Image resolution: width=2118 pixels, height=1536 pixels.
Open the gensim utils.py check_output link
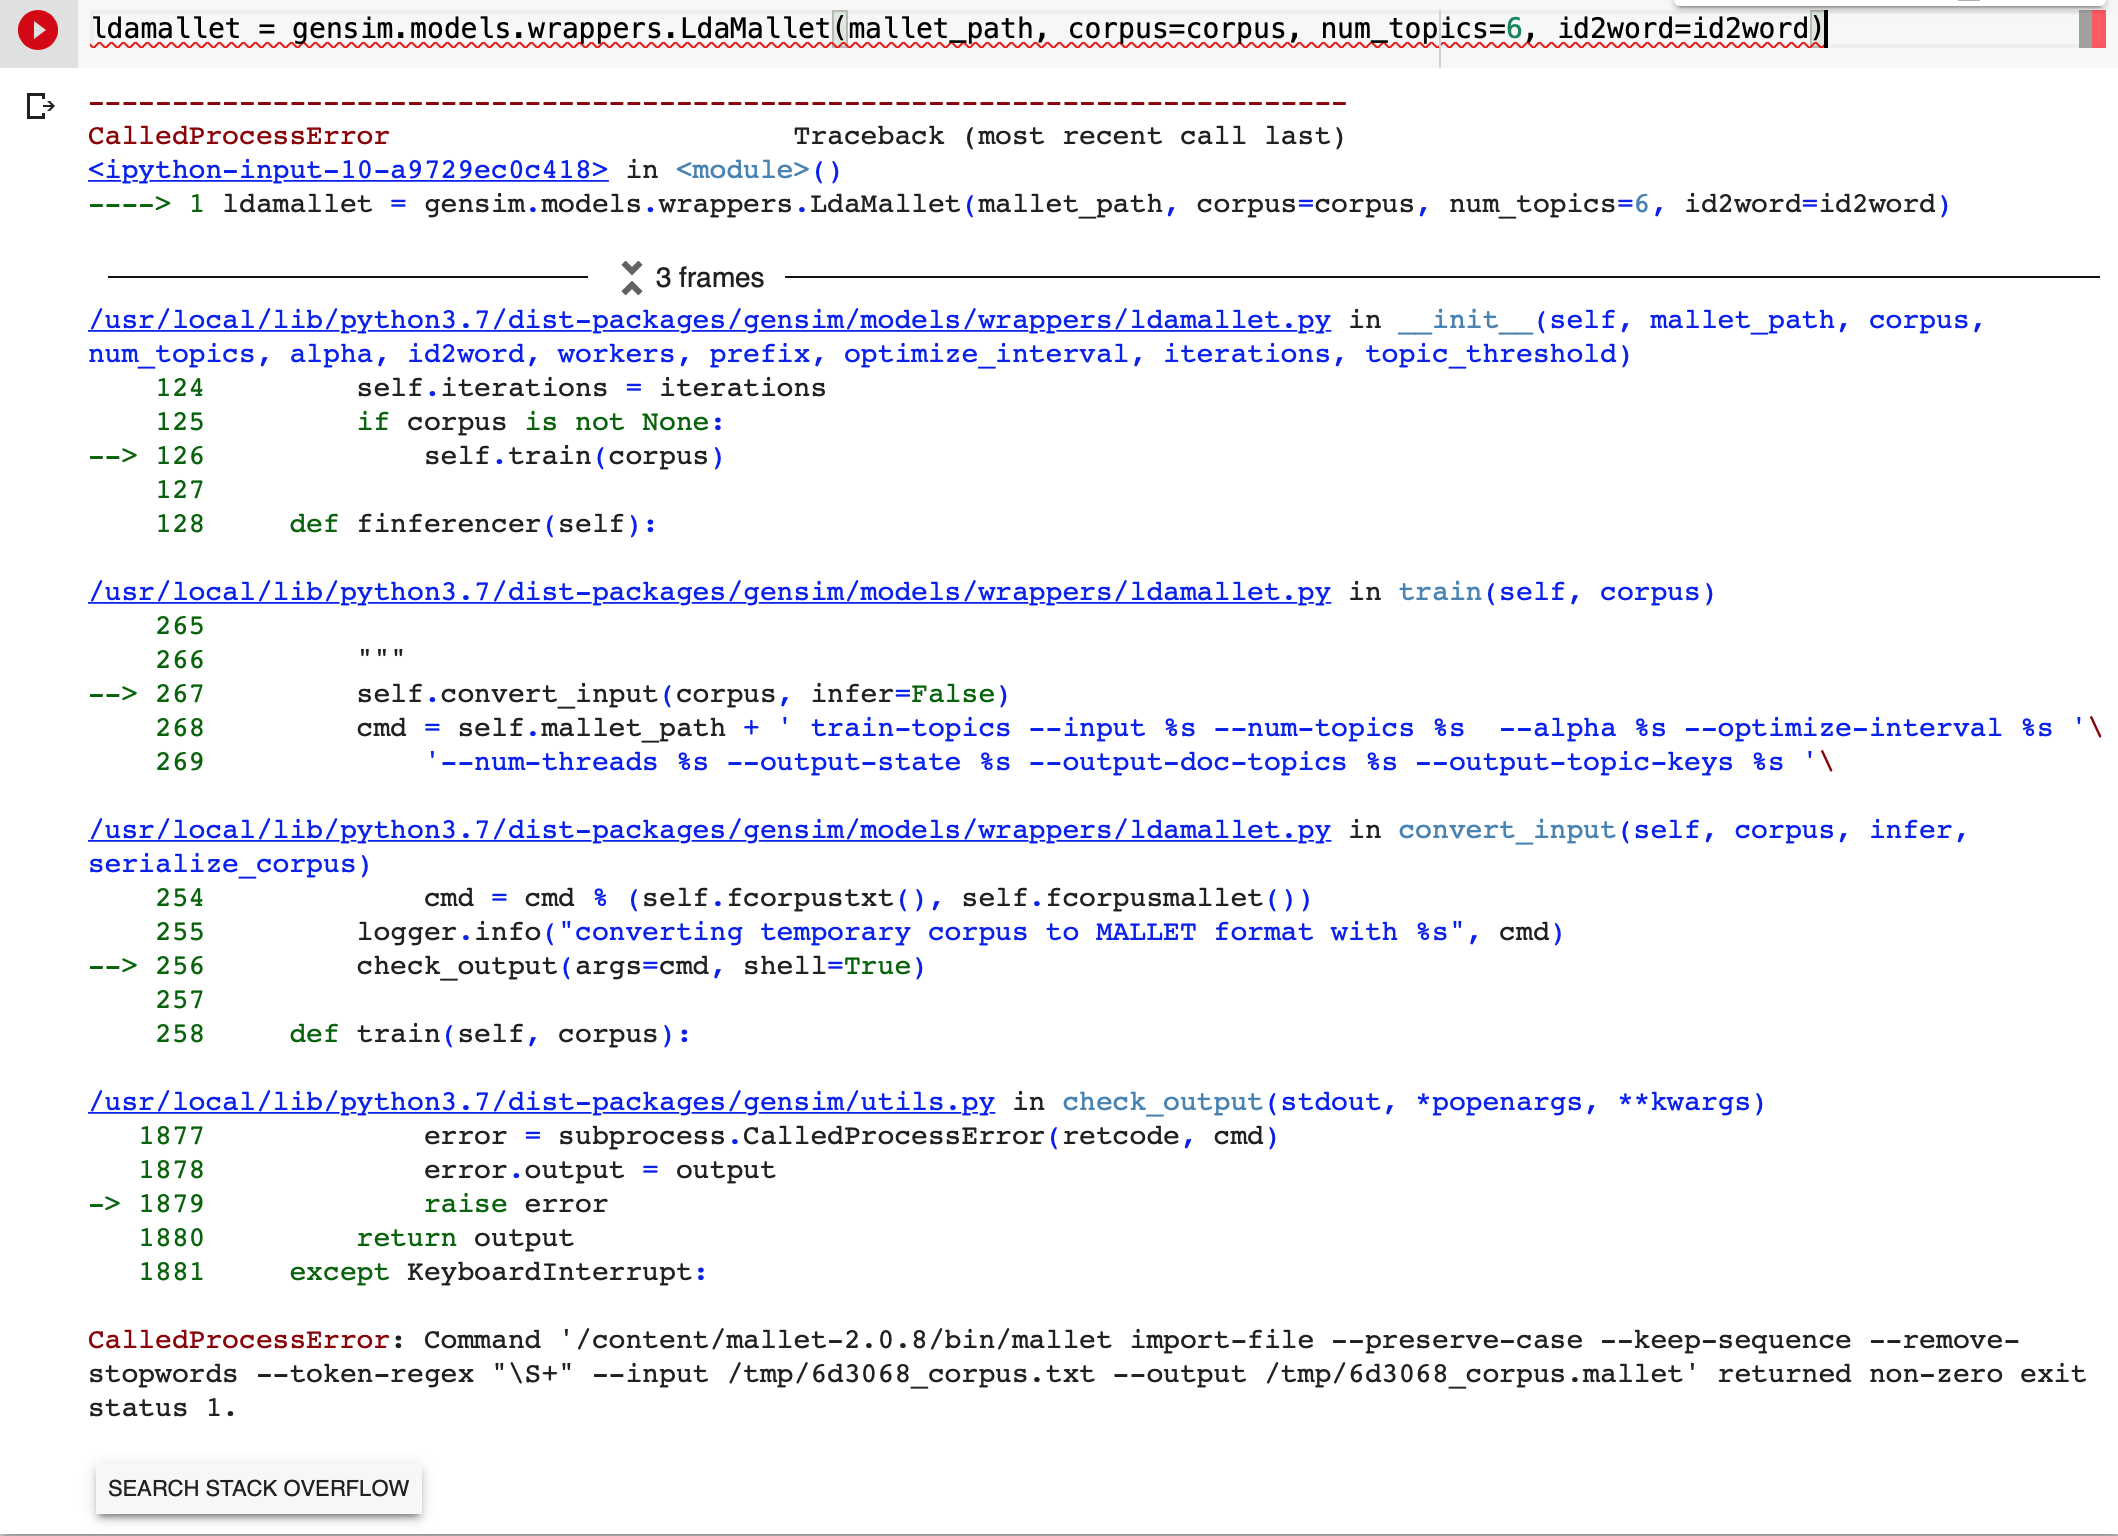coord(541,1101)
